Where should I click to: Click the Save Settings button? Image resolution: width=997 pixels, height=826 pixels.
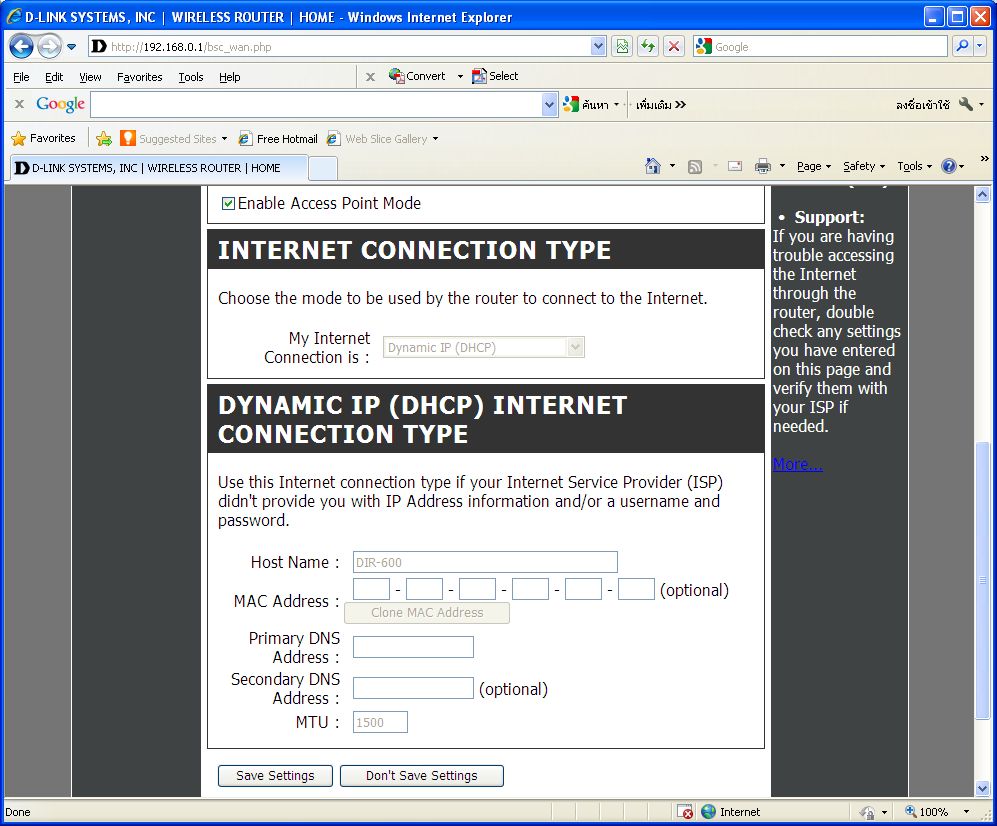(x=275, y=776)
